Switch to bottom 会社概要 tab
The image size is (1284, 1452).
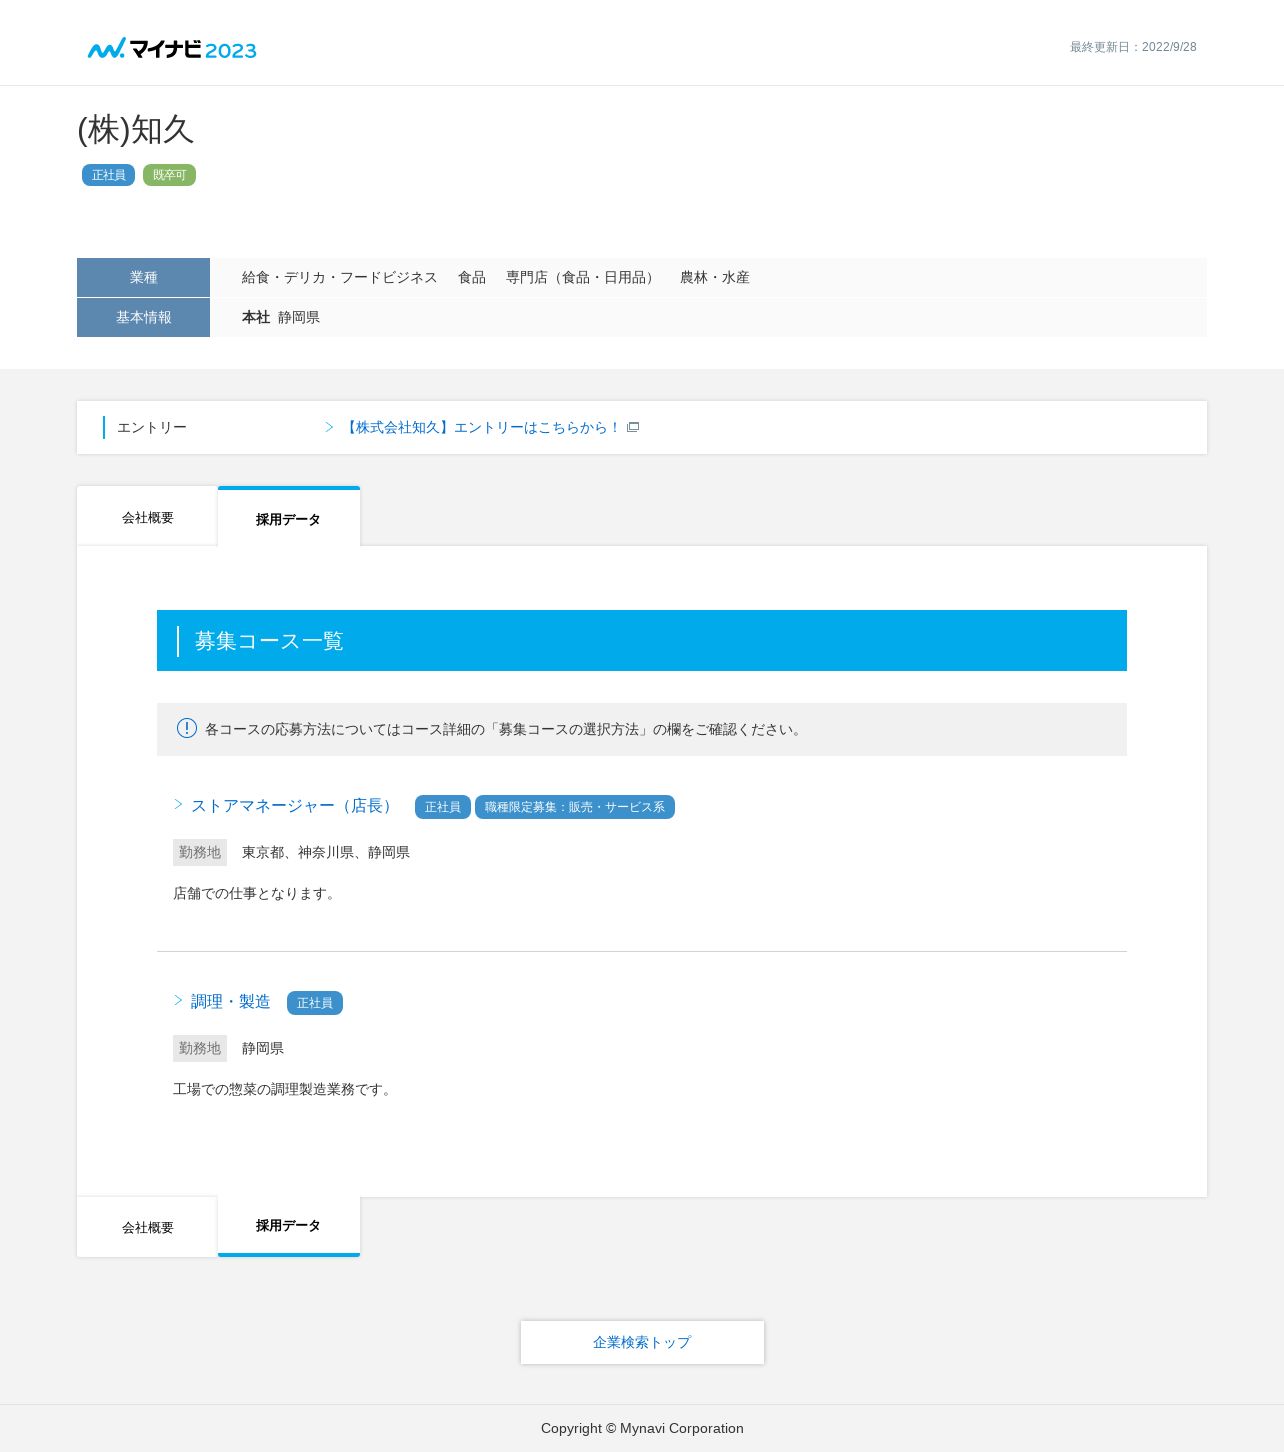pyautogui.click(x=147, y=1227)
